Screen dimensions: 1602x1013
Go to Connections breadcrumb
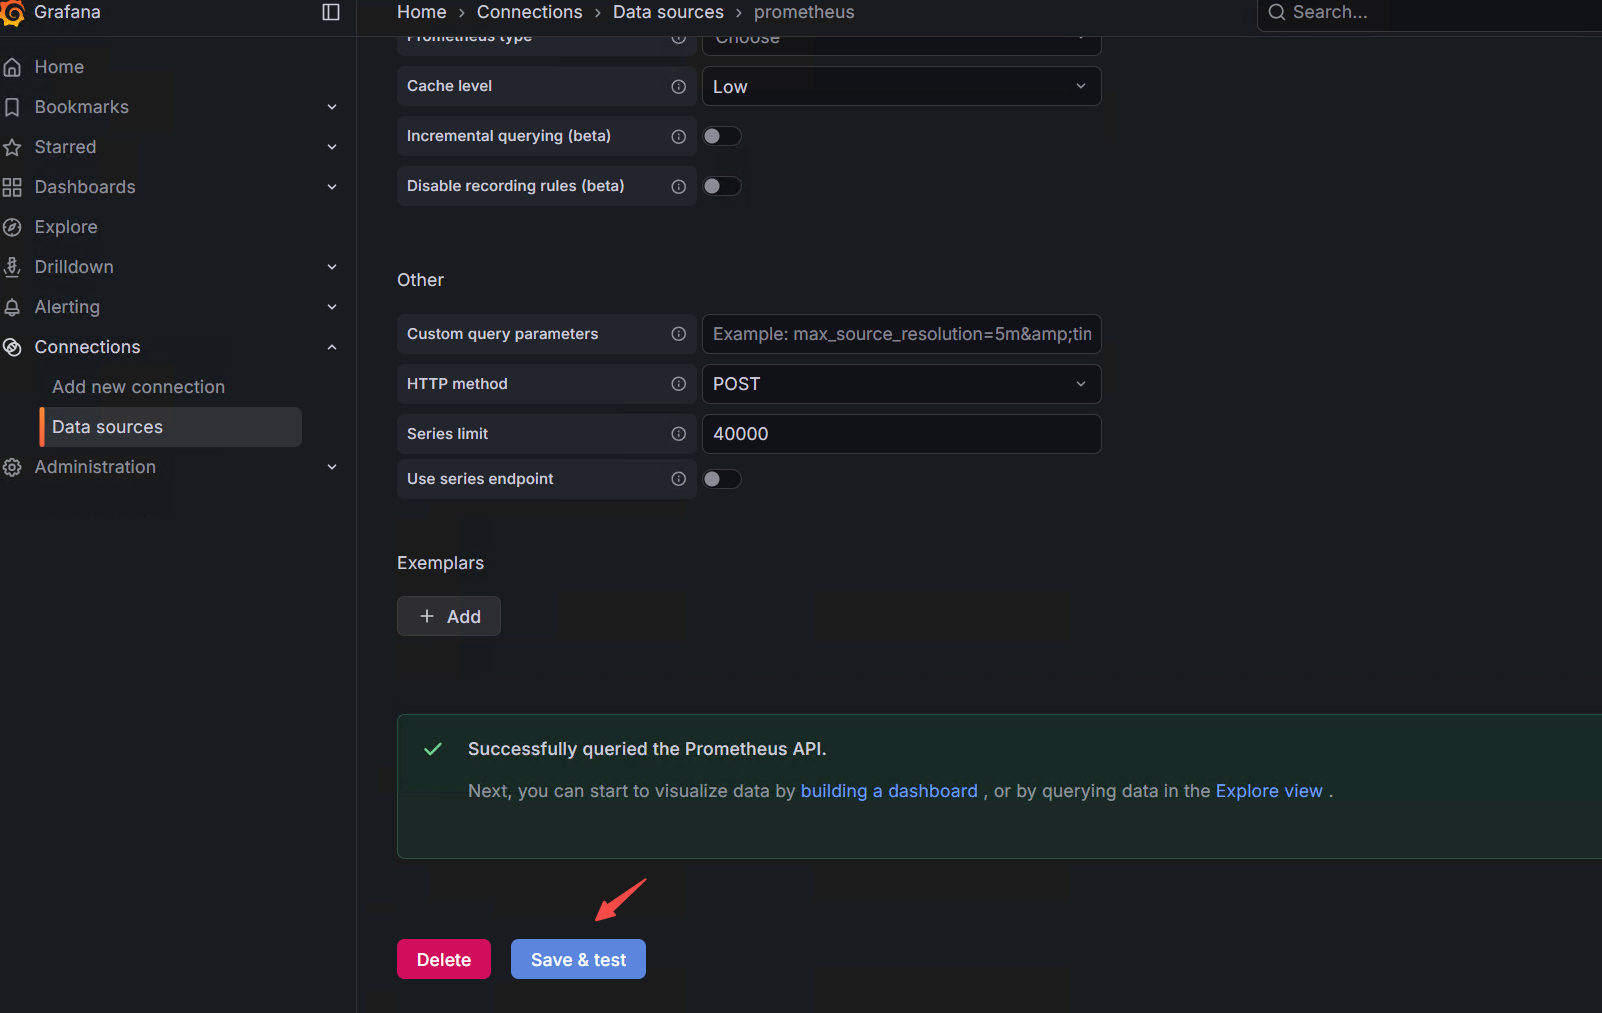[529, 12]
